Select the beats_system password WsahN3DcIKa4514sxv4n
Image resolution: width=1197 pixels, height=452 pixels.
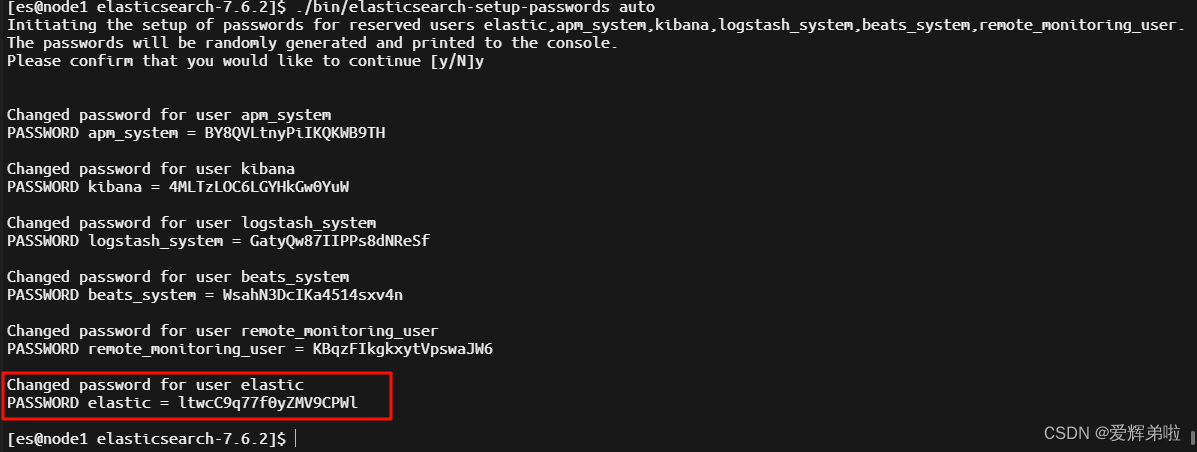coord(313,295)
